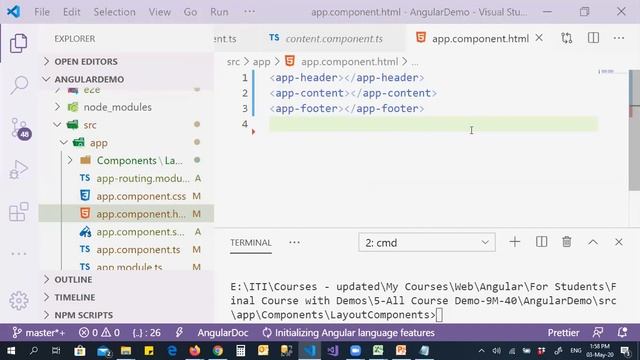Screen dimensions: 640x360
Task: Click the Open Changes compare icon
Action: point(567,38)
